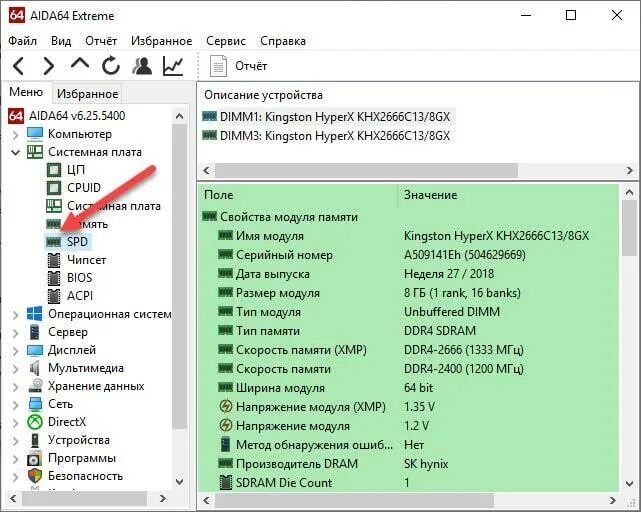The image size is (641, 512).
Task: Click the Мультимедиа speaker icon
Action: 35,368
